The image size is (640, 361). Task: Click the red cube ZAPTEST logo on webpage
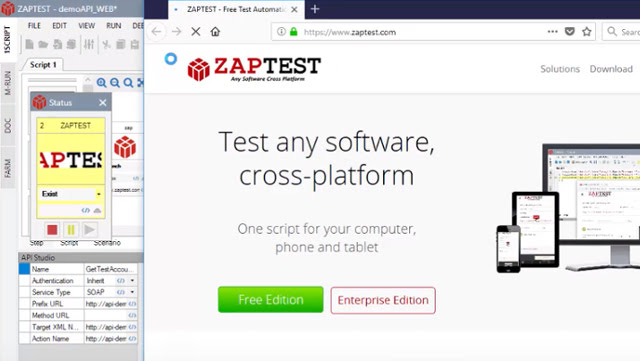(199, 69)
